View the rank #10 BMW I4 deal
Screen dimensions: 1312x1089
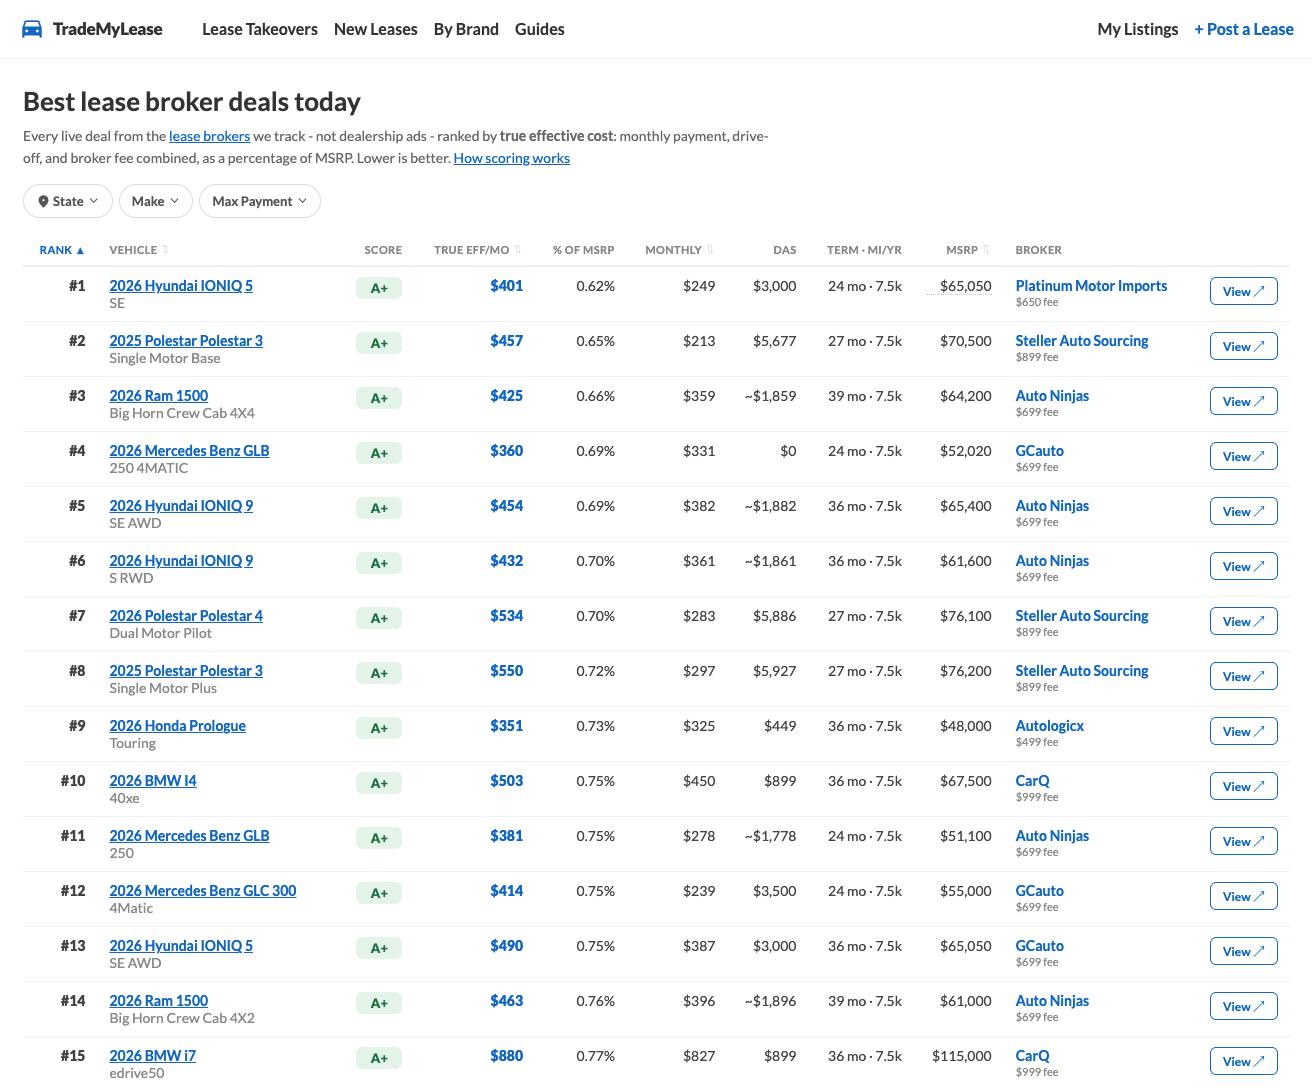point(1244,787)
